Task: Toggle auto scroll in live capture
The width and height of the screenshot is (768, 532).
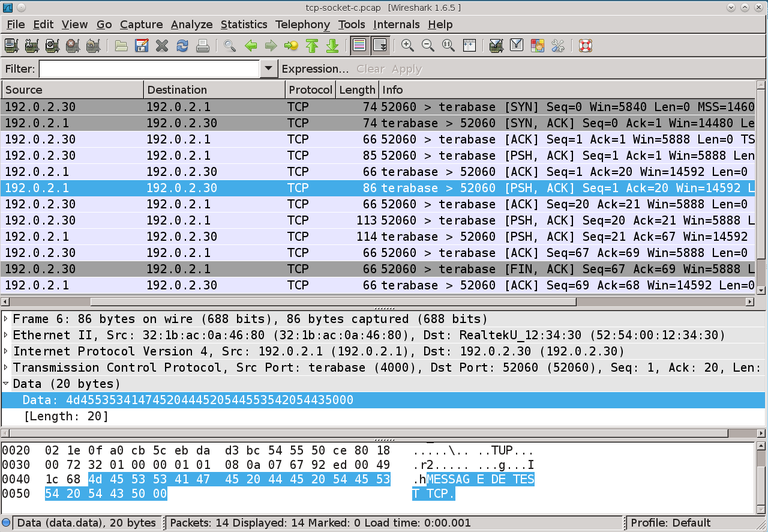Action: [x=381, y=46]
